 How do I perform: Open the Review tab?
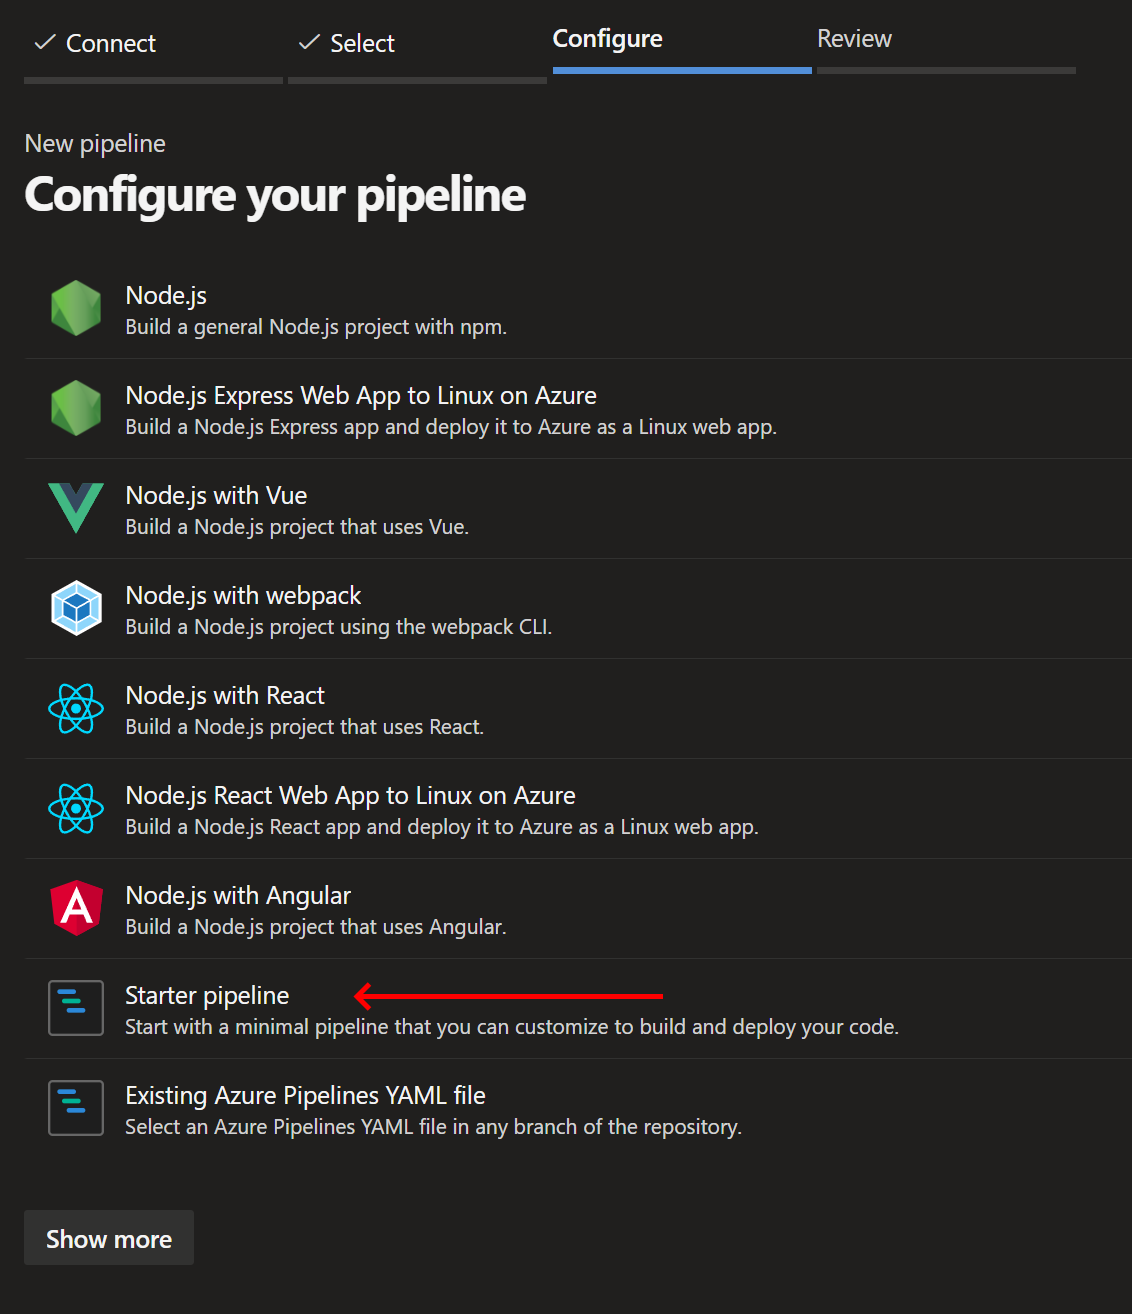pyautogui.click(x=854, y=39)
